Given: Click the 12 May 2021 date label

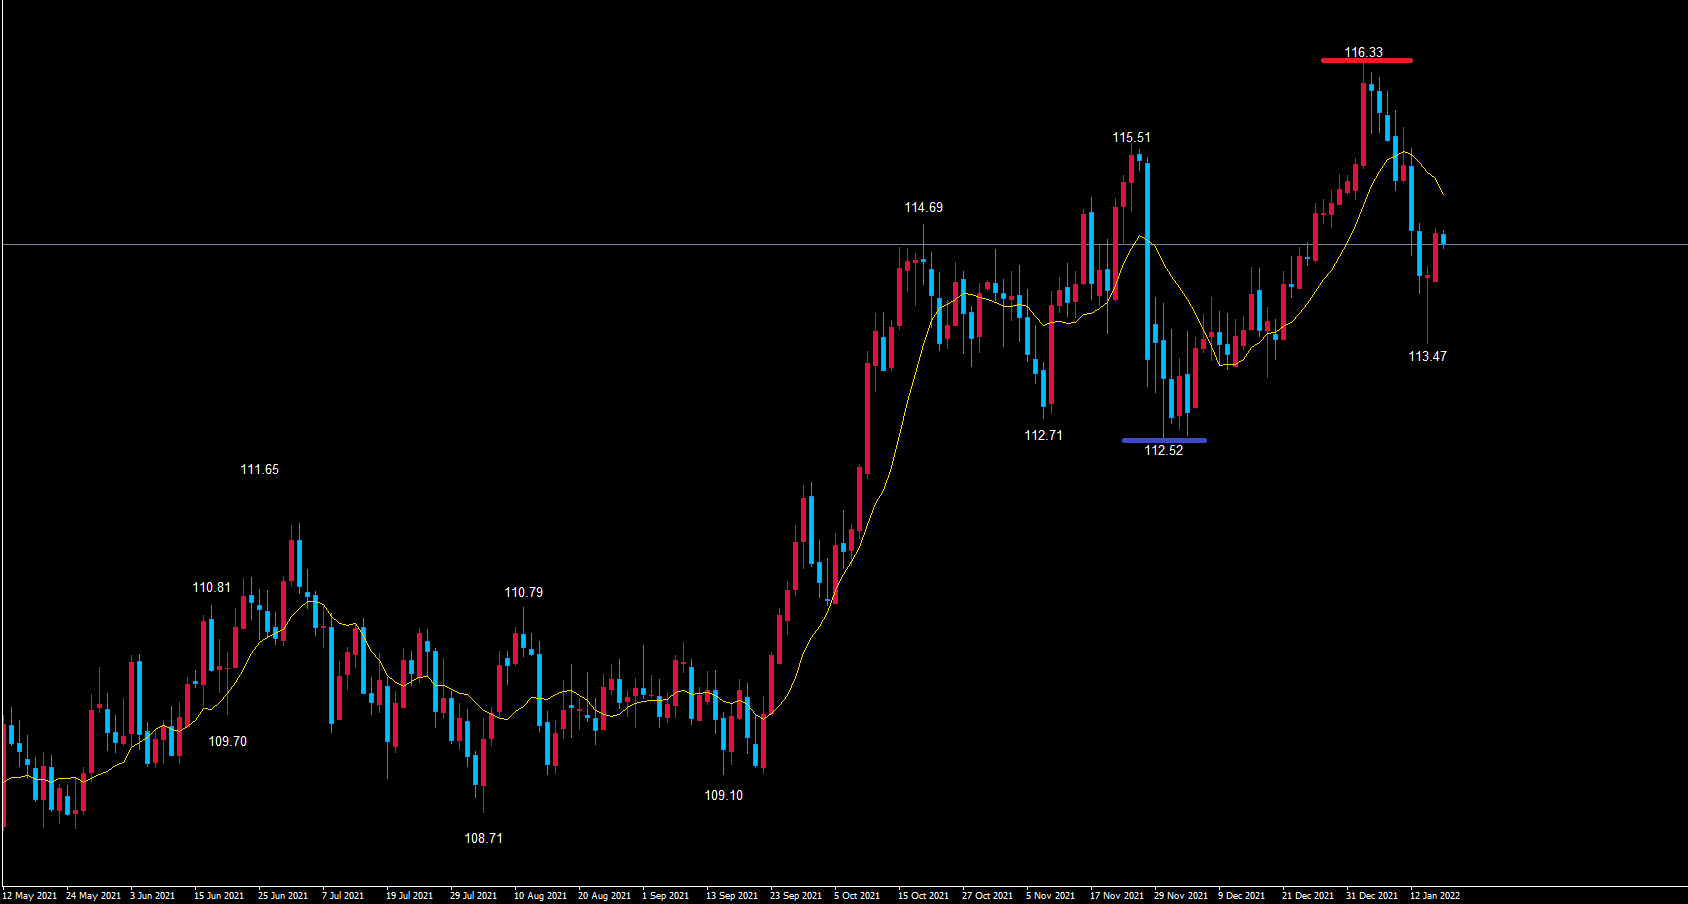Looking at the screenshot, I should (x=30, y=896).
